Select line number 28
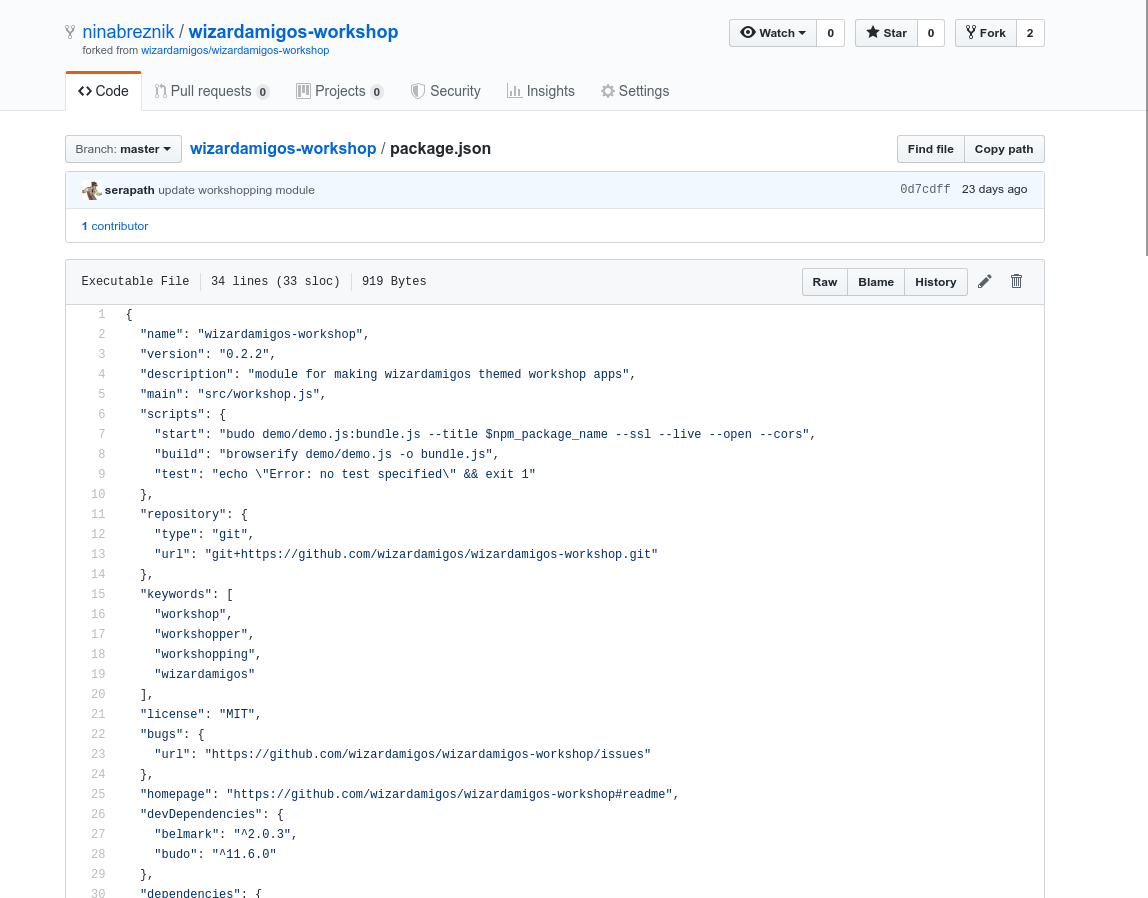 point(98,854)
